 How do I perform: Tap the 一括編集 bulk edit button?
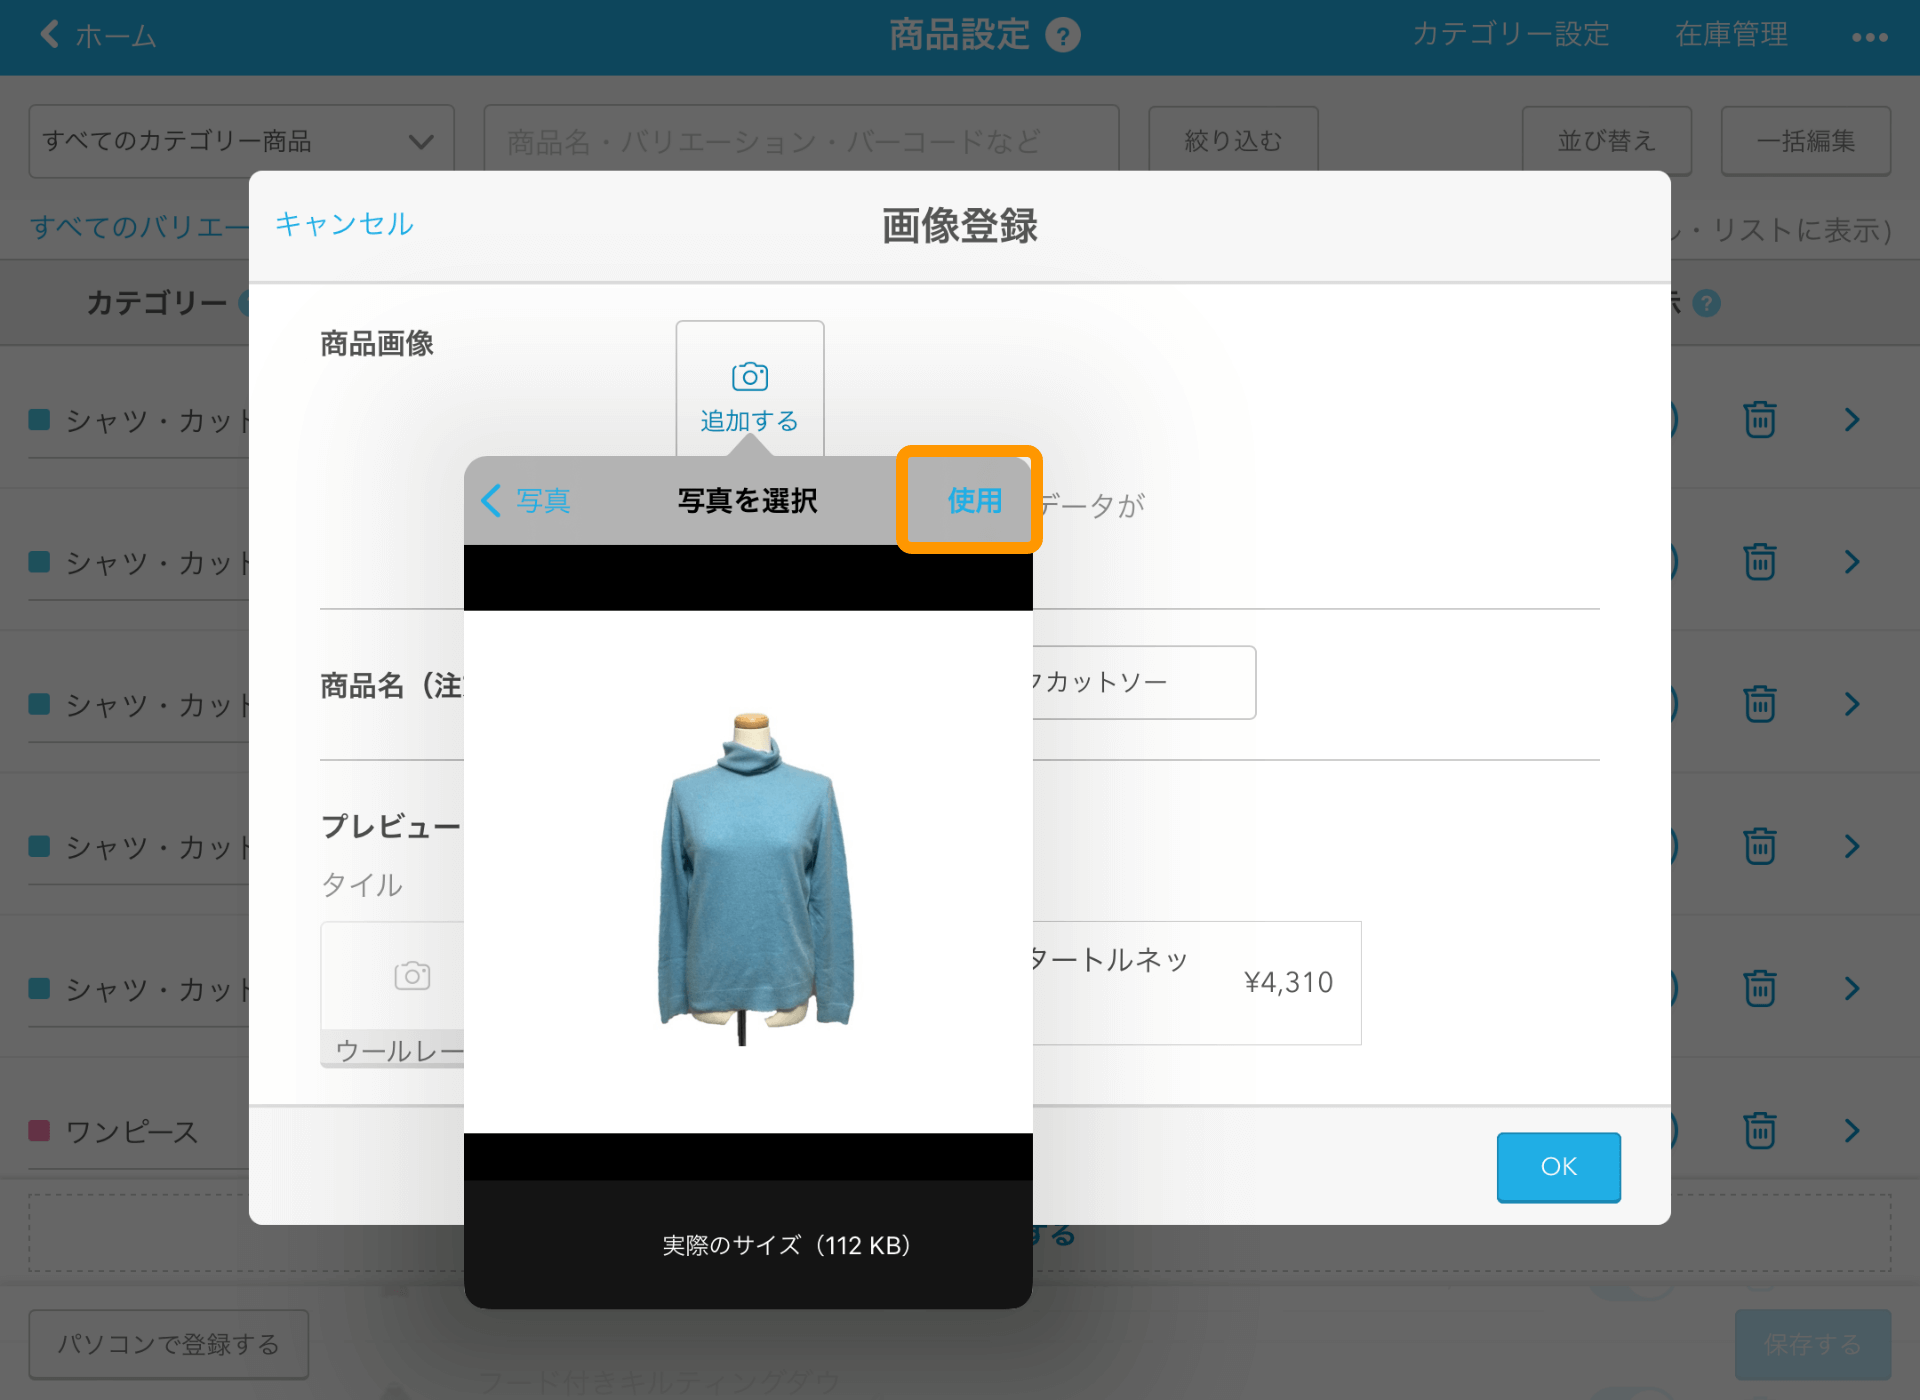coord(1806,141)
